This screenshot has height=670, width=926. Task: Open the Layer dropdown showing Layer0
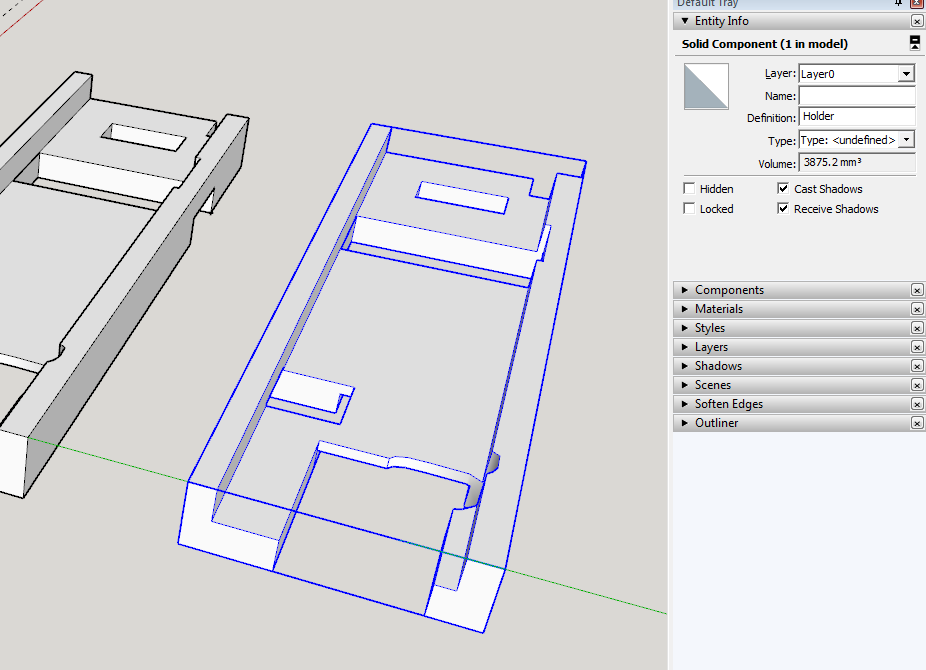point(907,73)
